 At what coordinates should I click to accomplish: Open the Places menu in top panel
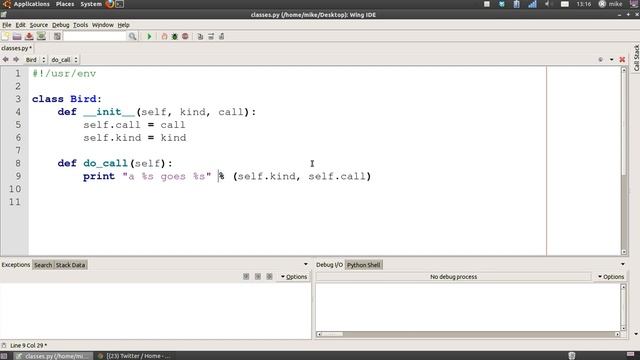[x=65, y=4]
